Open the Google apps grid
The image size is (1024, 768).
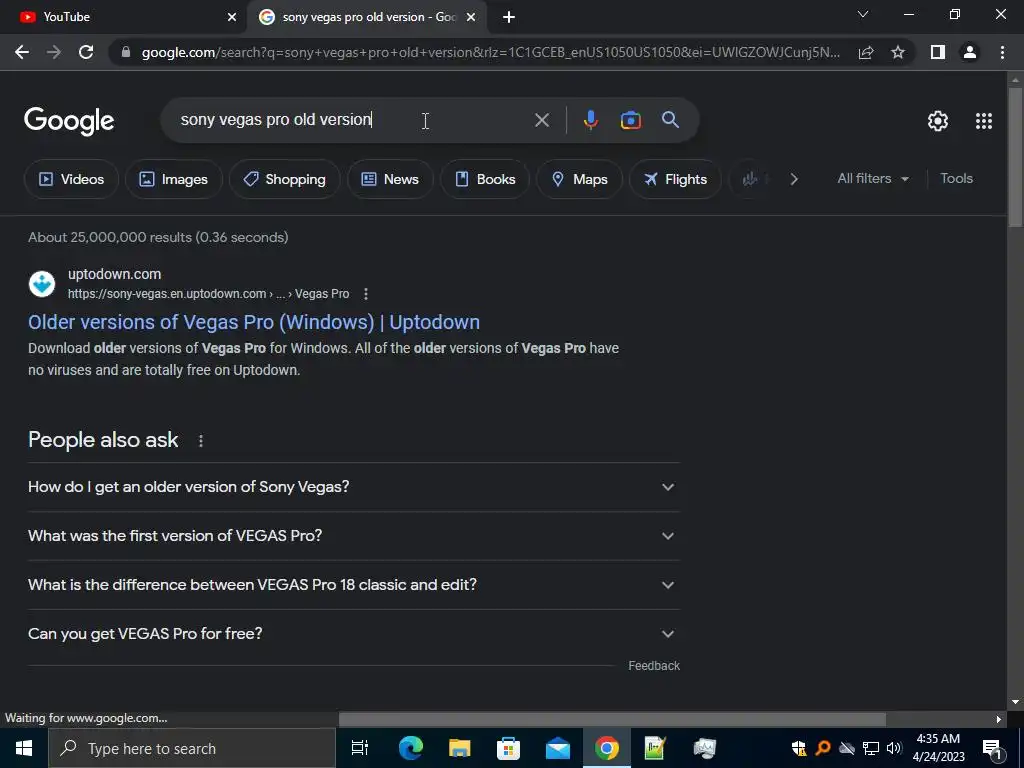pyautogui.click(x=984, y=121)
